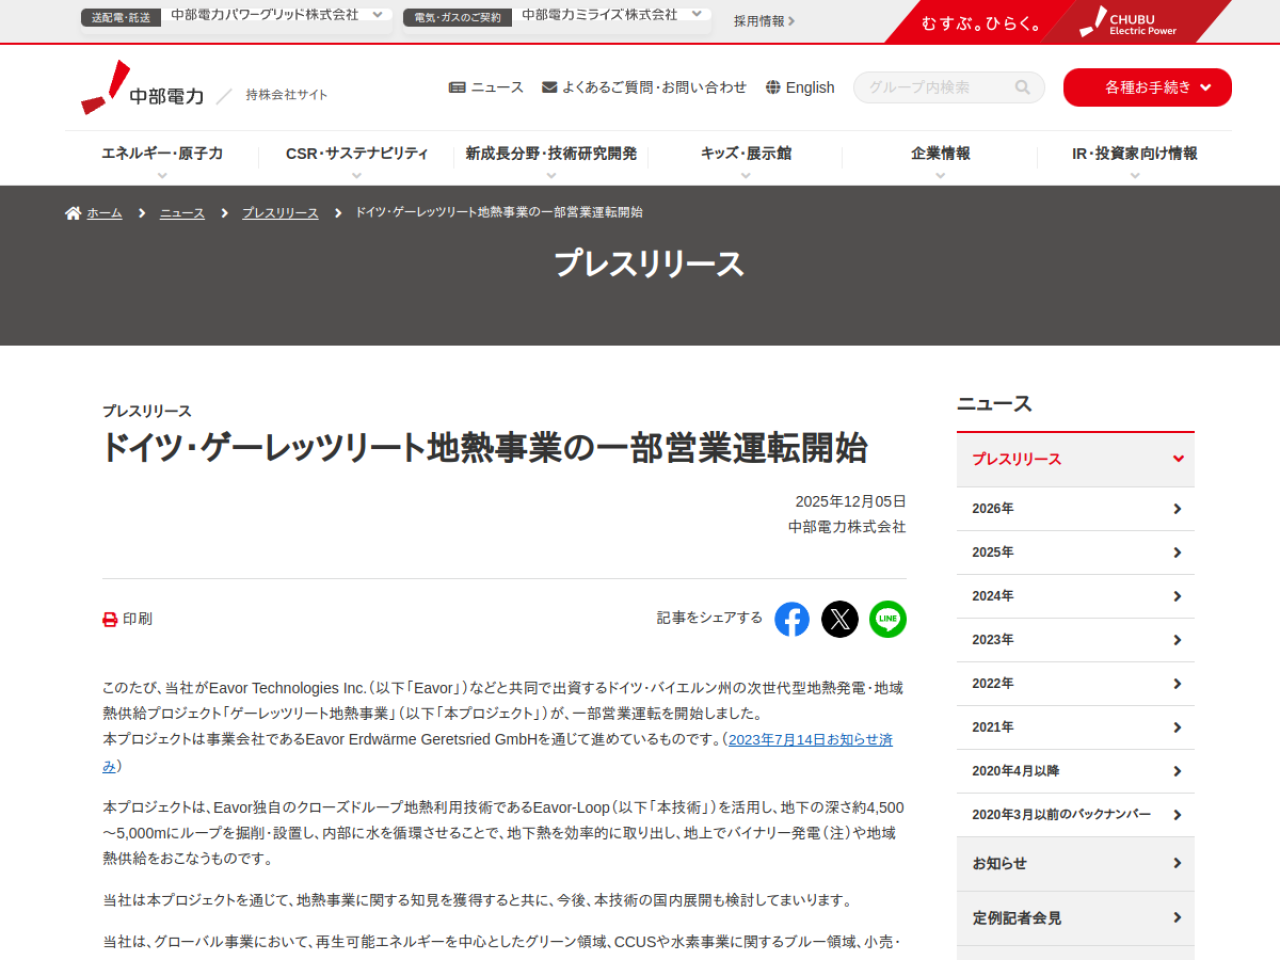Click the ニュース sidebar heading

click(x=994, y=404)
